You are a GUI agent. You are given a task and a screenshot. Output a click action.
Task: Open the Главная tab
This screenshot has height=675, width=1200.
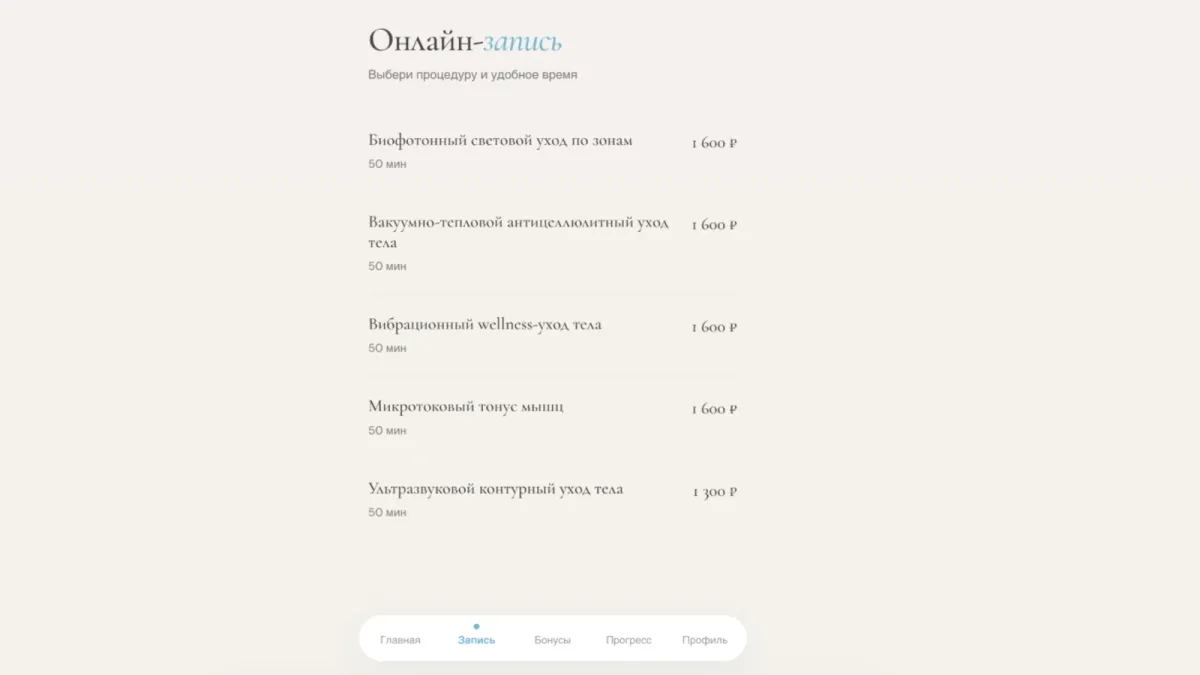(x=400, y=640)
